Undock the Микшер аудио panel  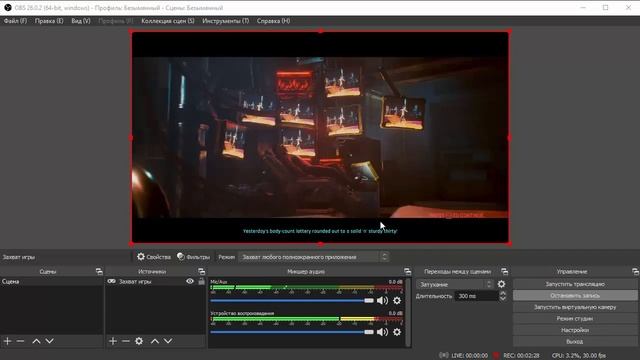coord(407,271)
